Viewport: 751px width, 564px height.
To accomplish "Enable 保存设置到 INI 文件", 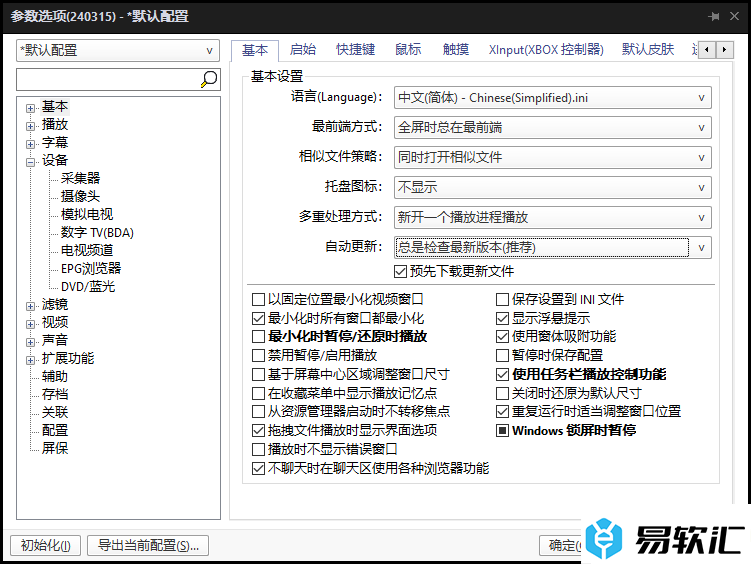I will click(502, 300).
